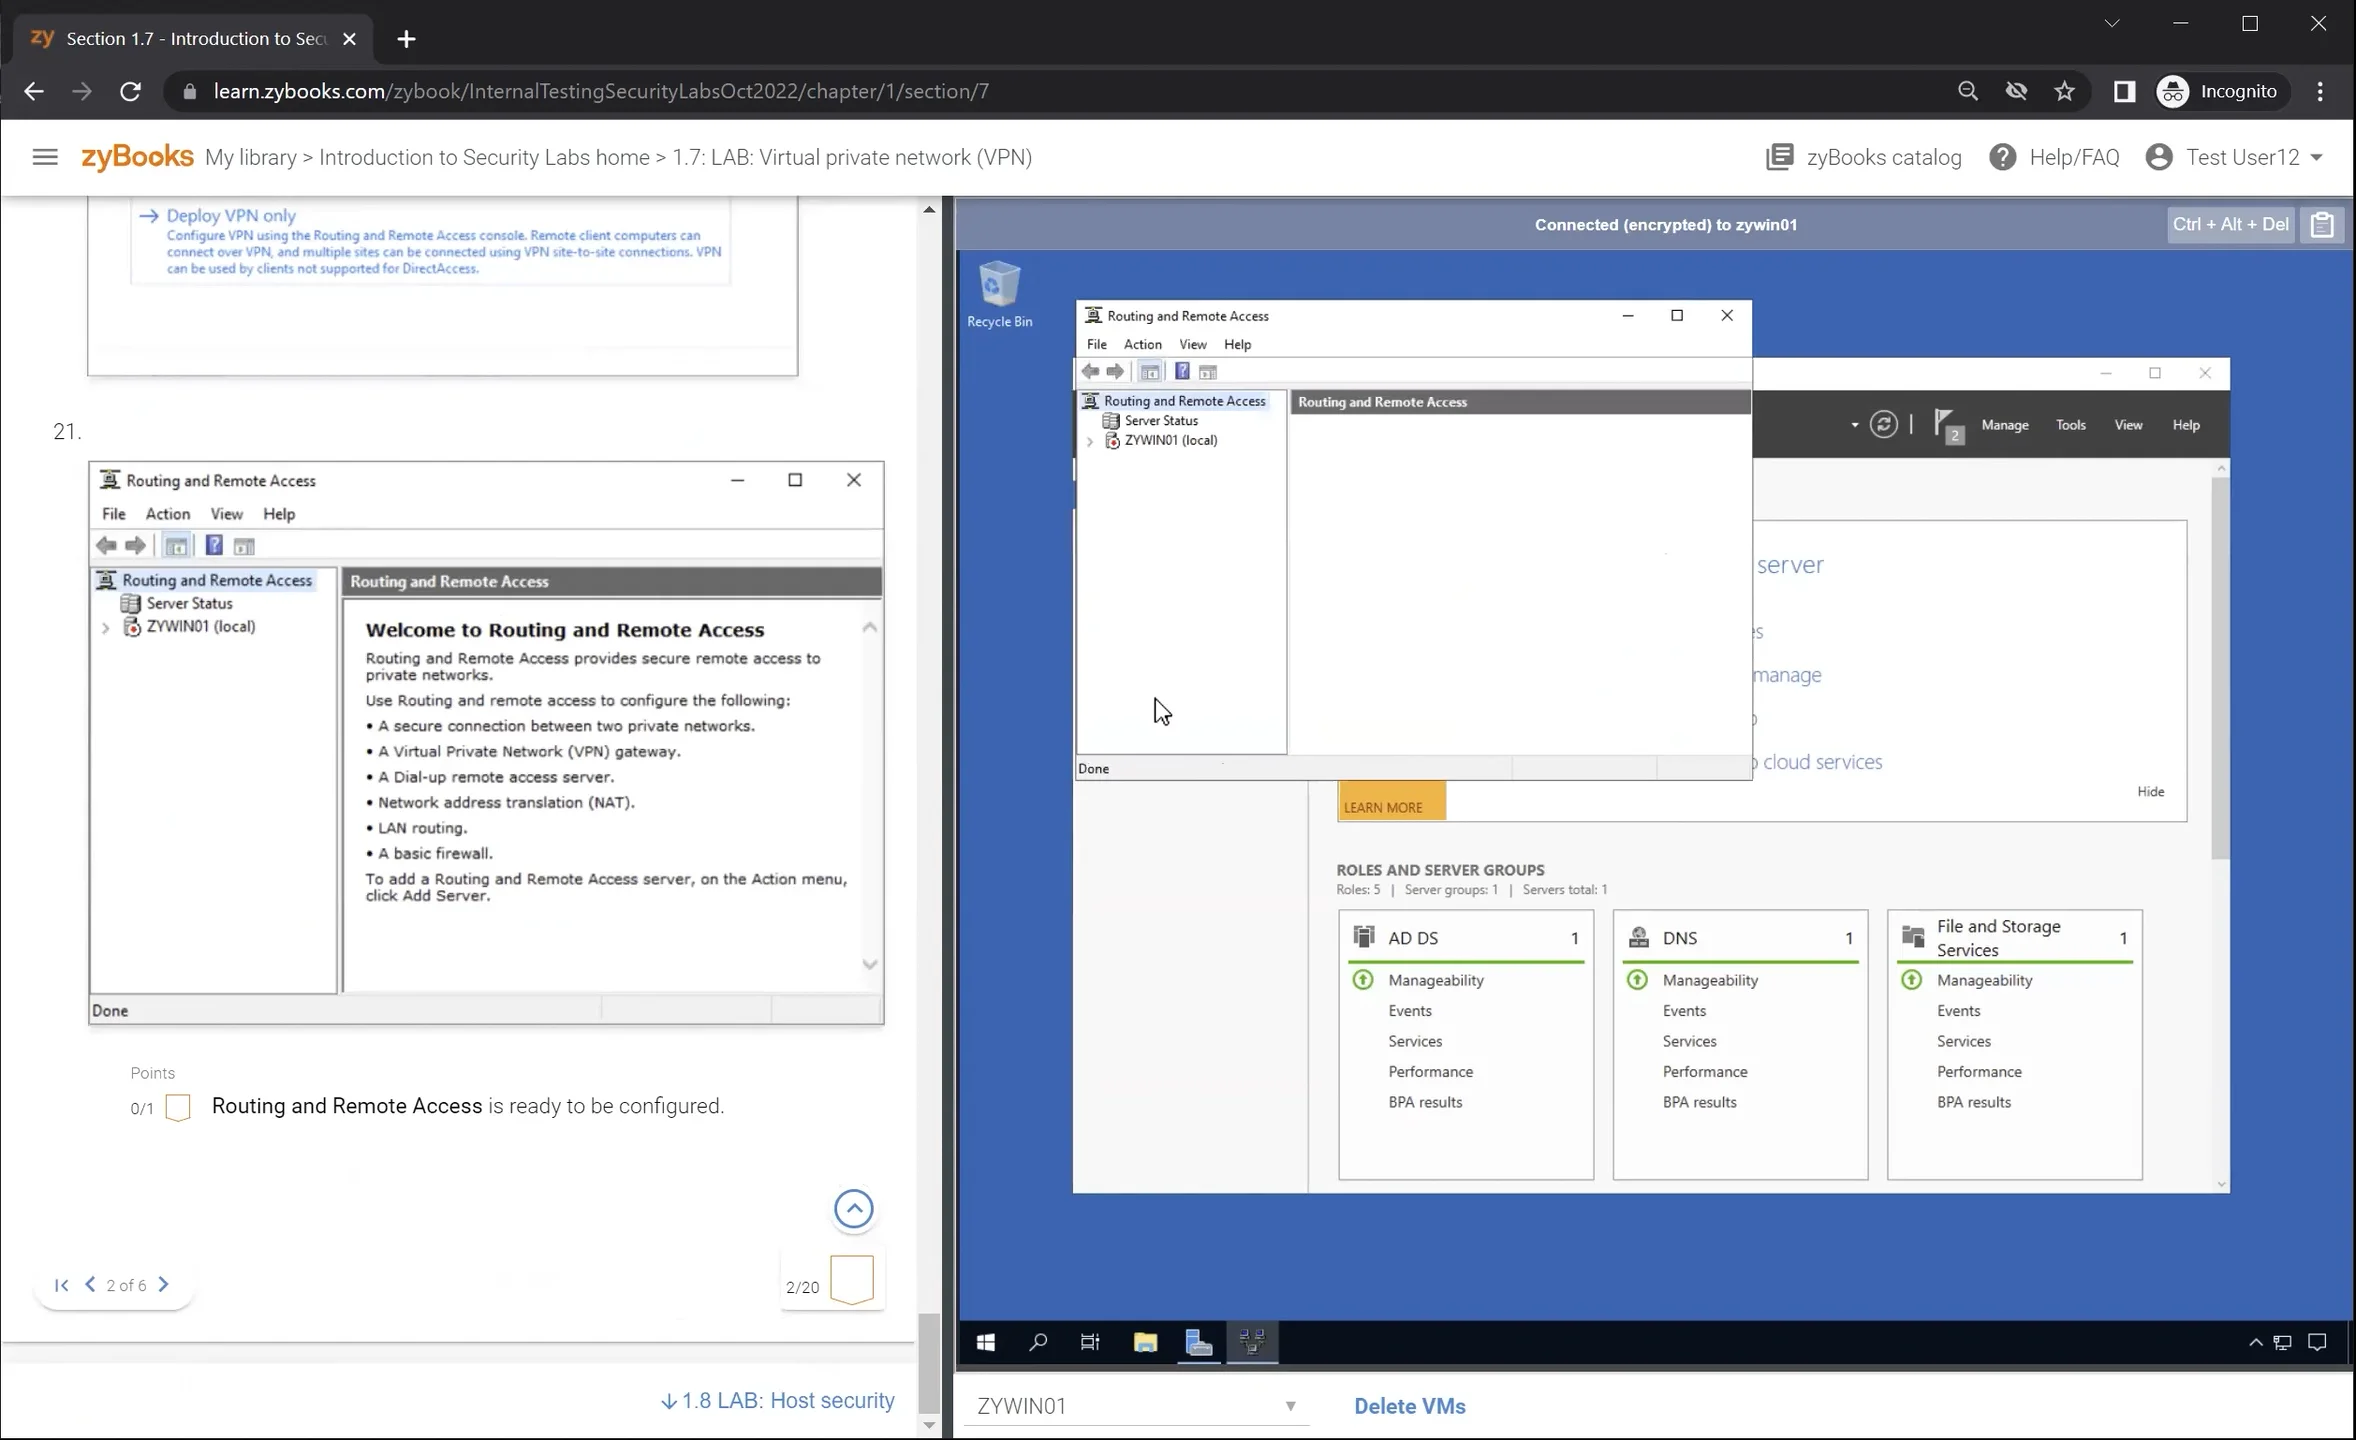This screenshot has height=1440, width=2356.
Task: Open Task View on VM taskbar
Action: 1090,1343
